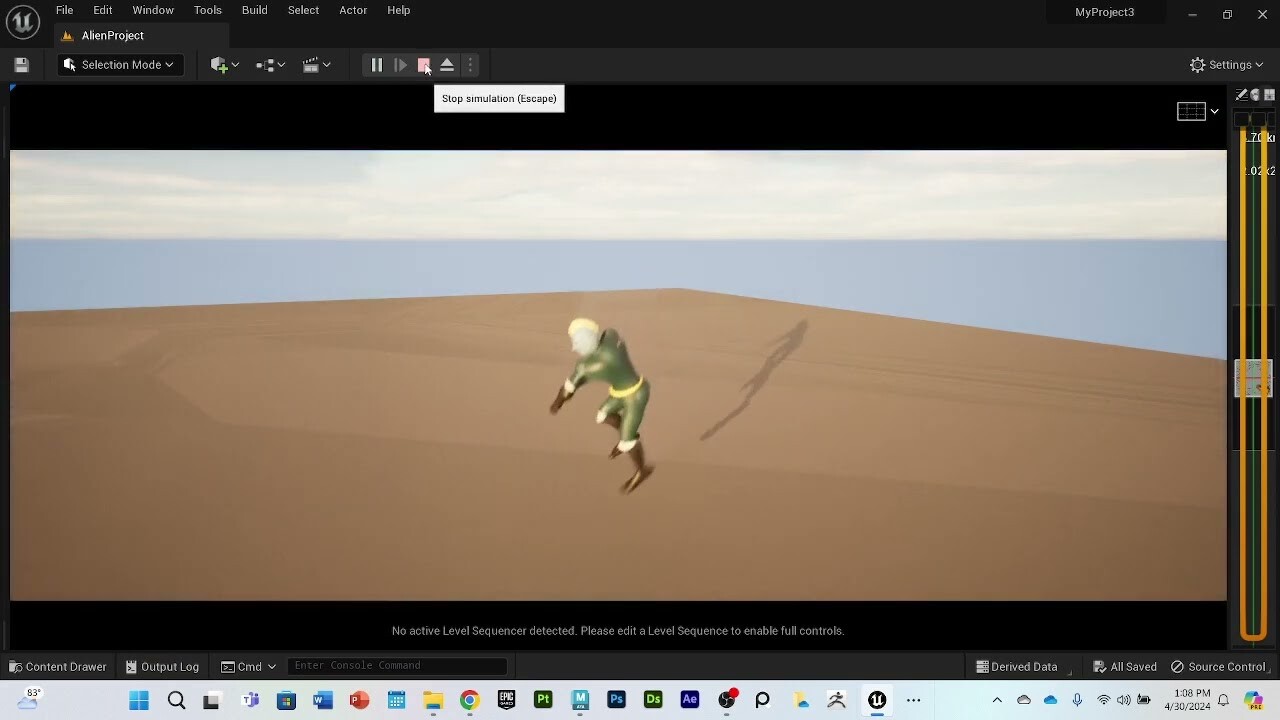This screenshot has width=1280, height=720.
Task: Advance the simulation a single frame
Action: [400, 65]
